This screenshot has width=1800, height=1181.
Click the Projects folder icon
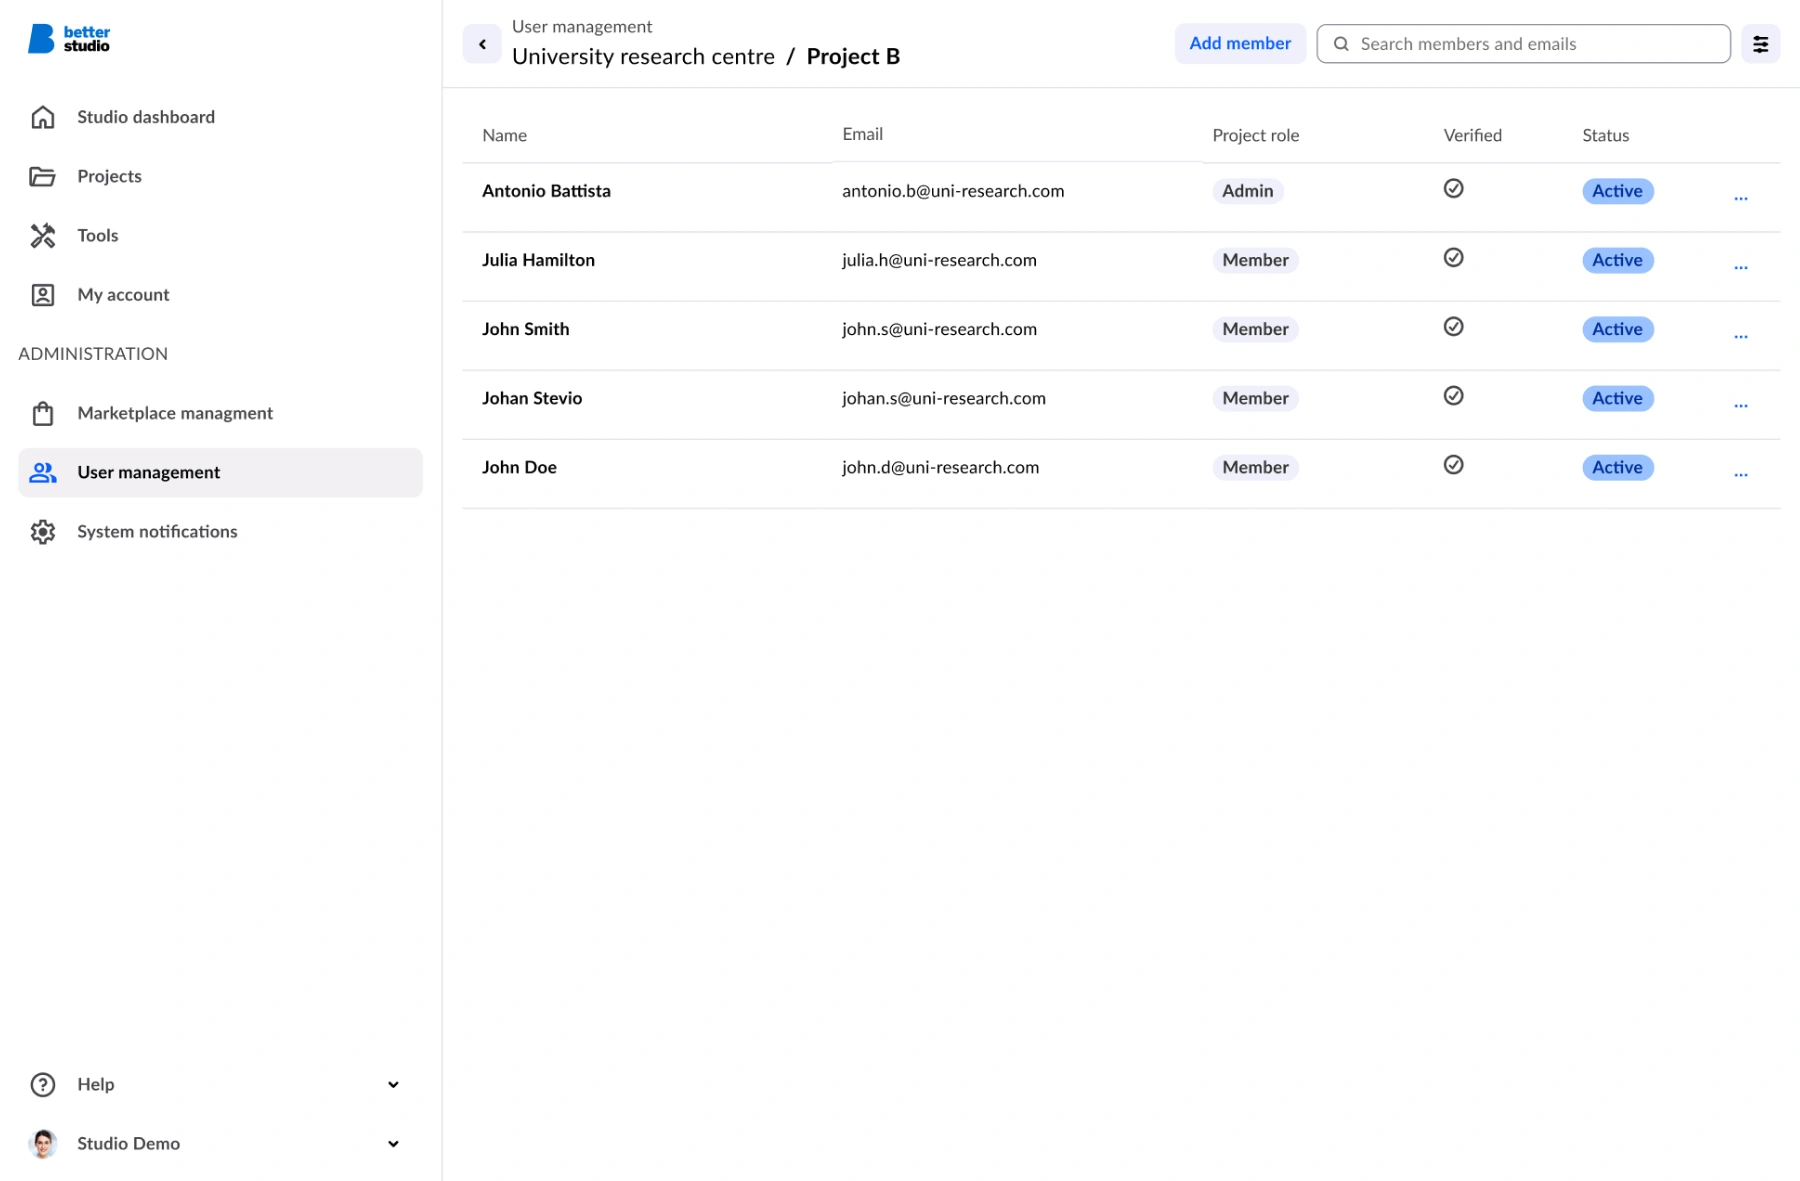point(43,176)
